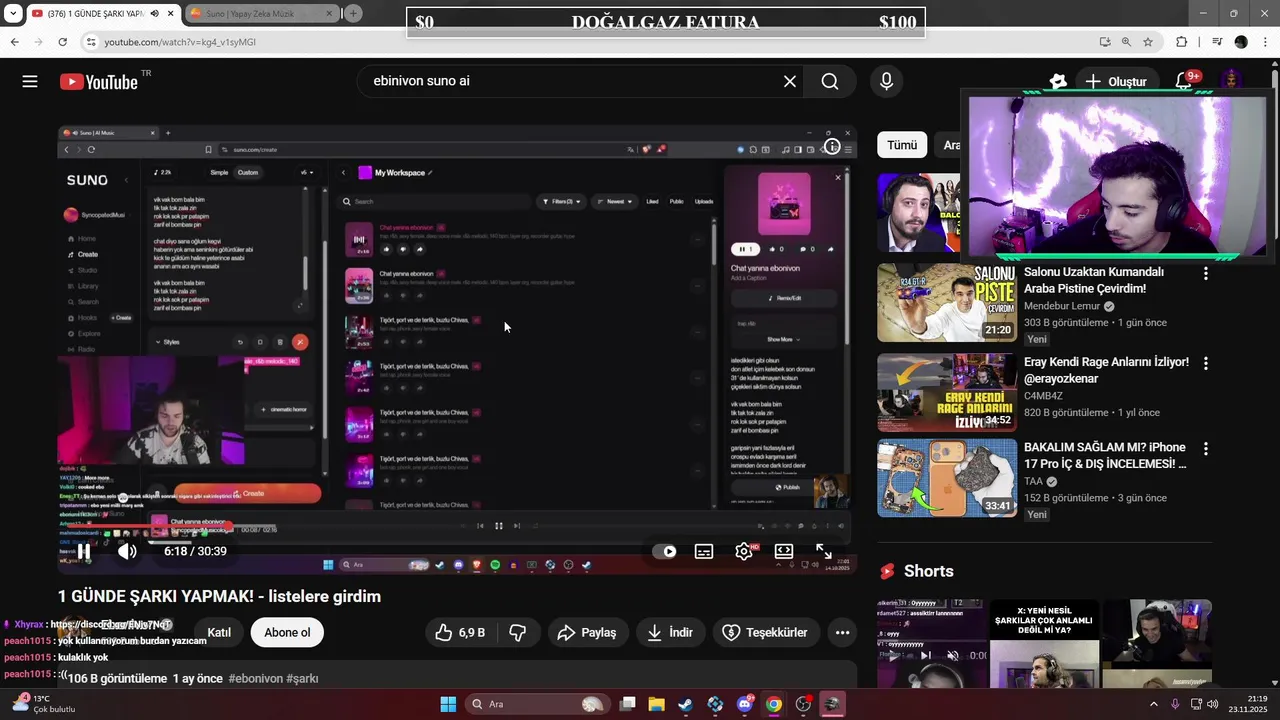1280x720 pixels.
Task: Send thanks with the Teşekkürler button
Action: click(765, 632)
